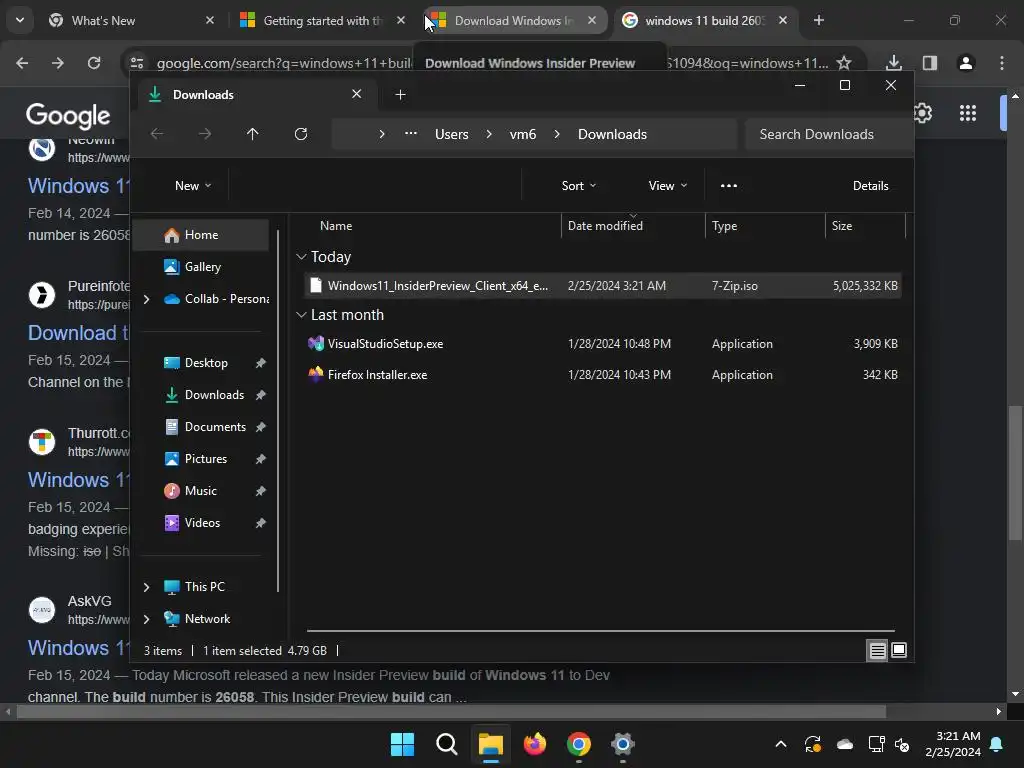Open OneDrive cloud tray icon
Image resolution: width=1024 pixels, height=768 pixels.
(x=845, y=744)
